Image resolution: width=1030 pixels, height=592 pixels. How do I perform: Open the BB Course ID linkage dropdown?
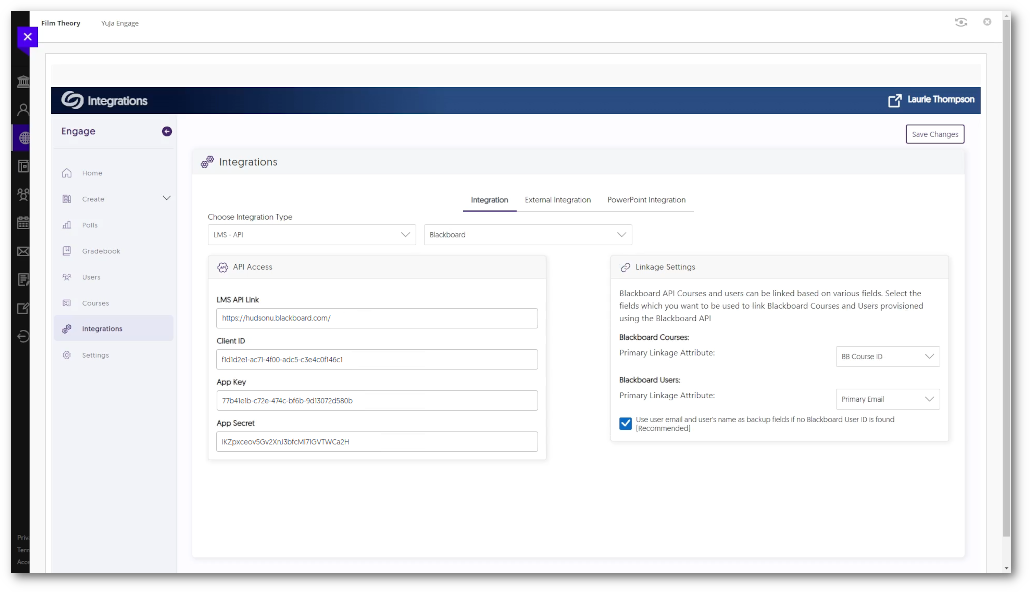pyautogui.click(x=887, y=356)
